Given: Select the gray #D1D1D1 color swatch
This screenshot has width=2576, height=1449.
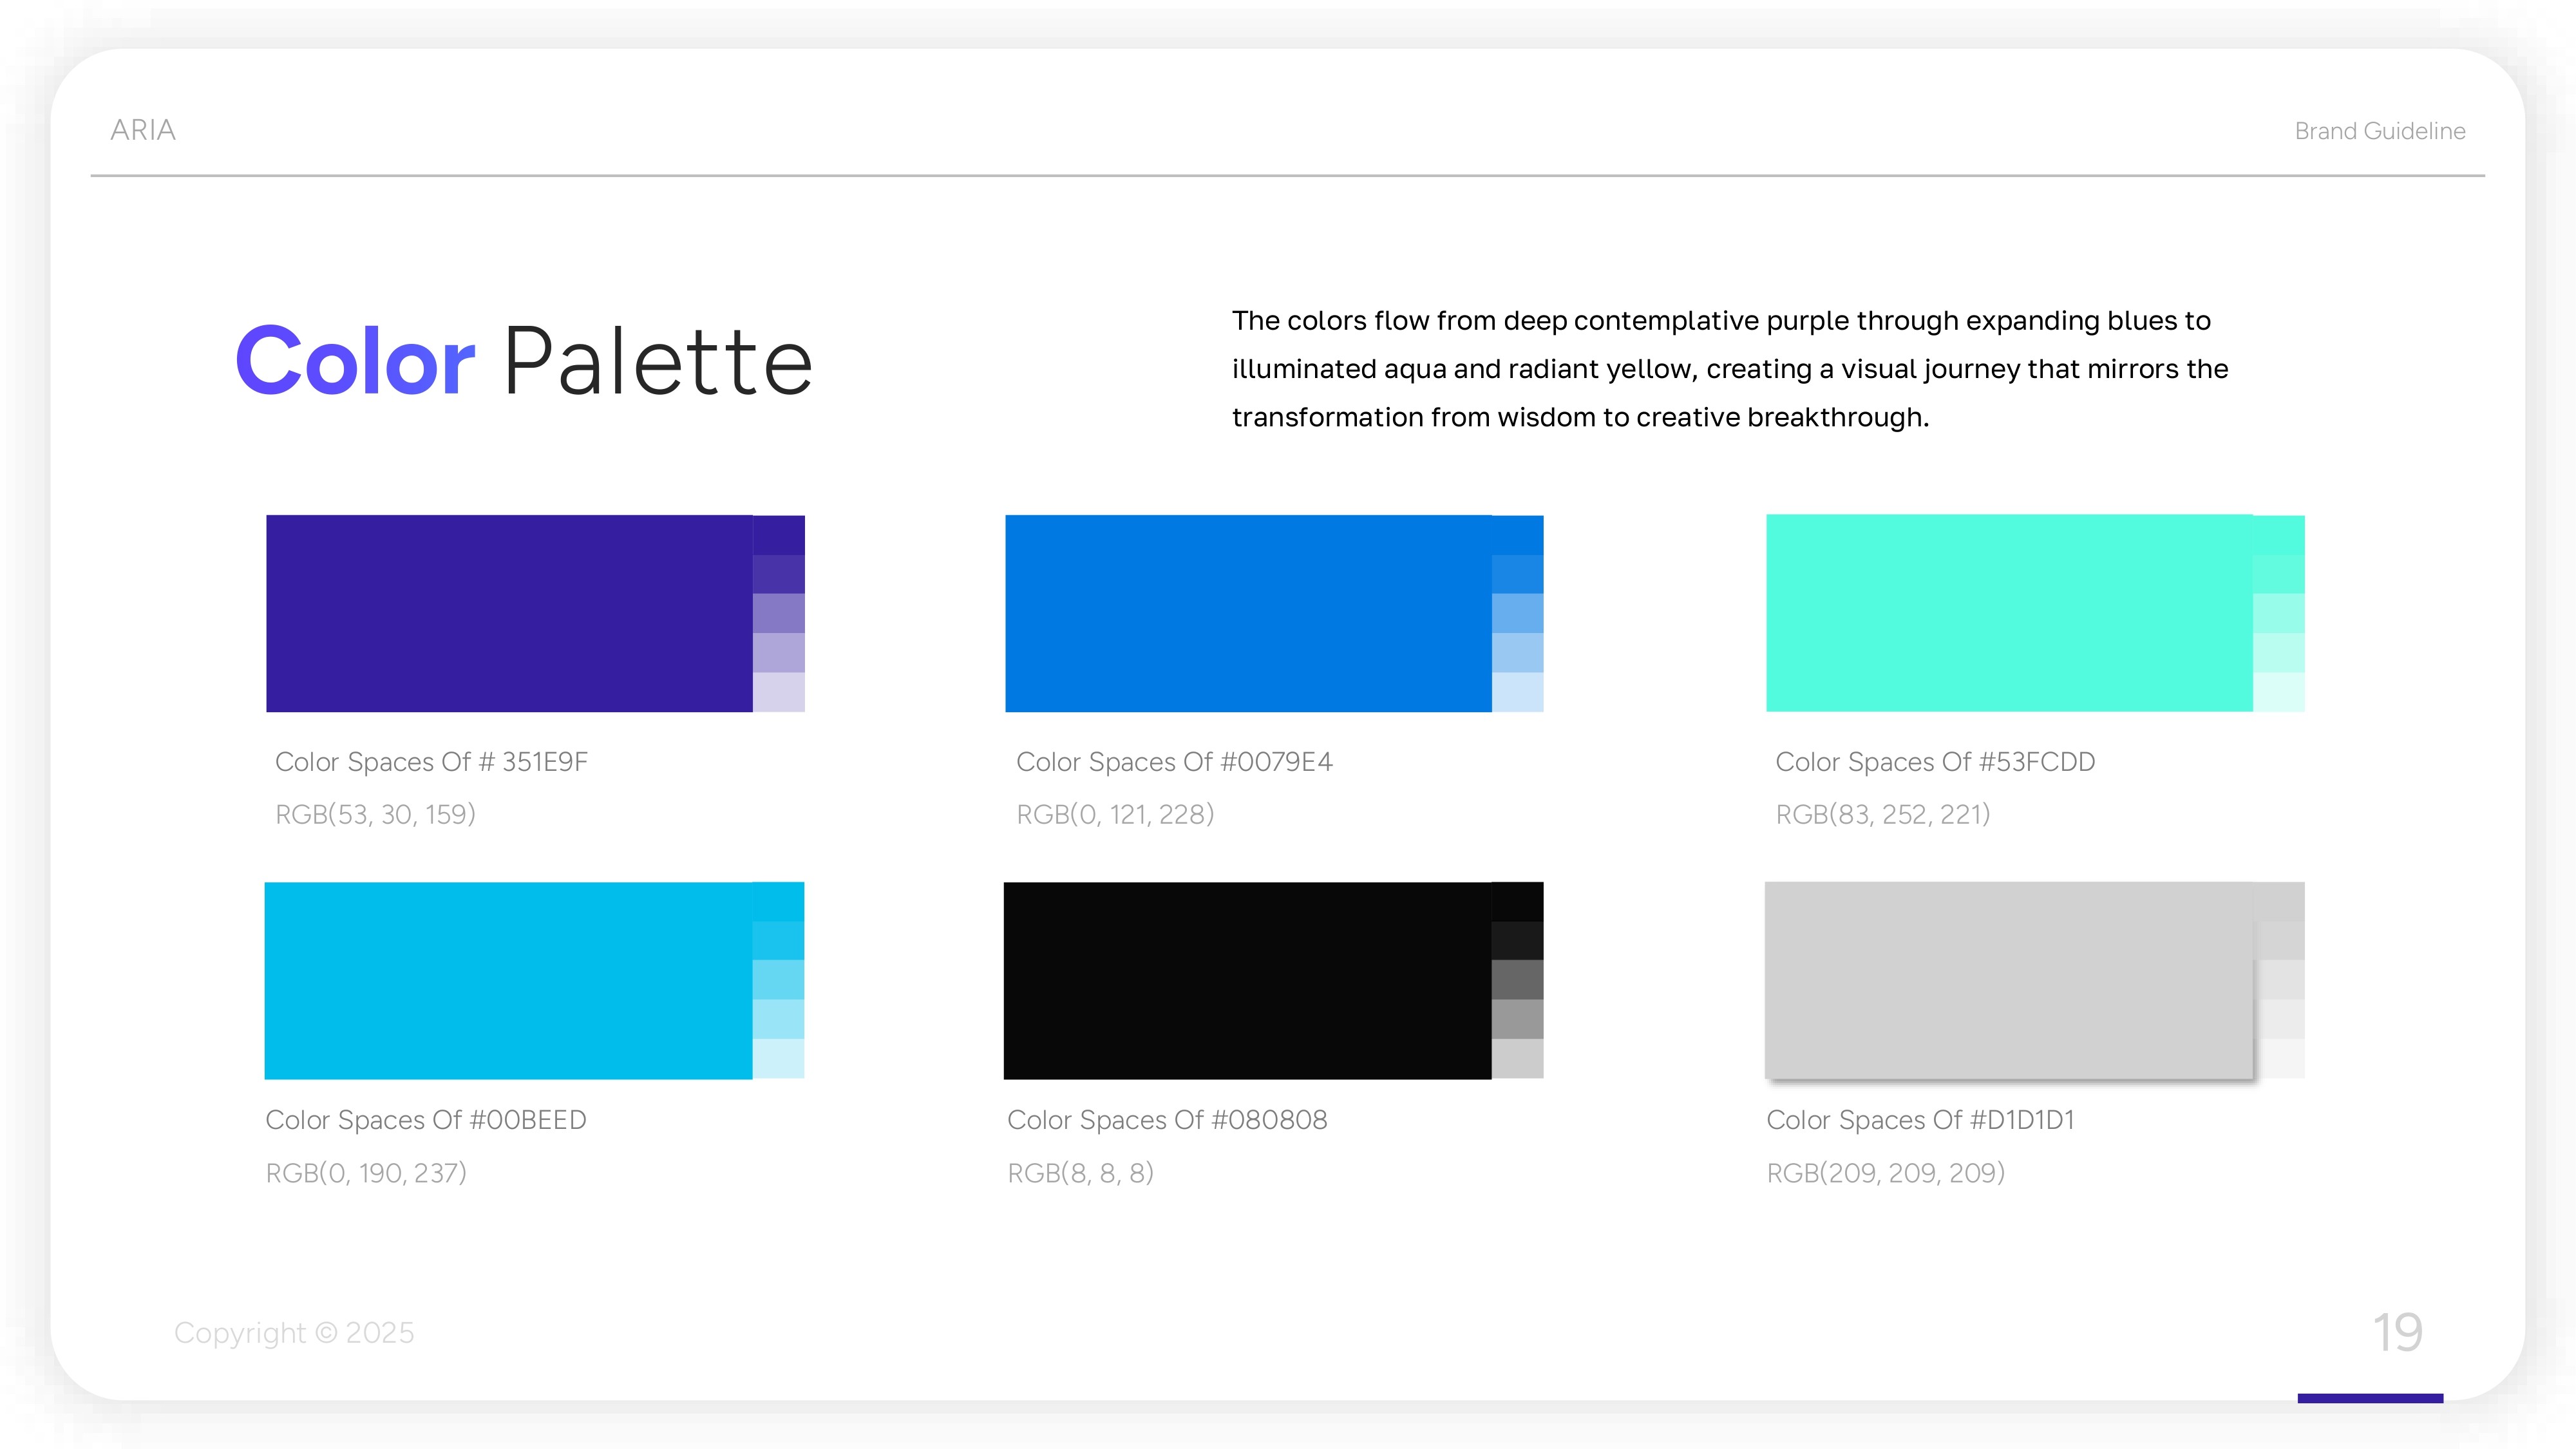Looking at the screenshot, I should (2008, 980).
